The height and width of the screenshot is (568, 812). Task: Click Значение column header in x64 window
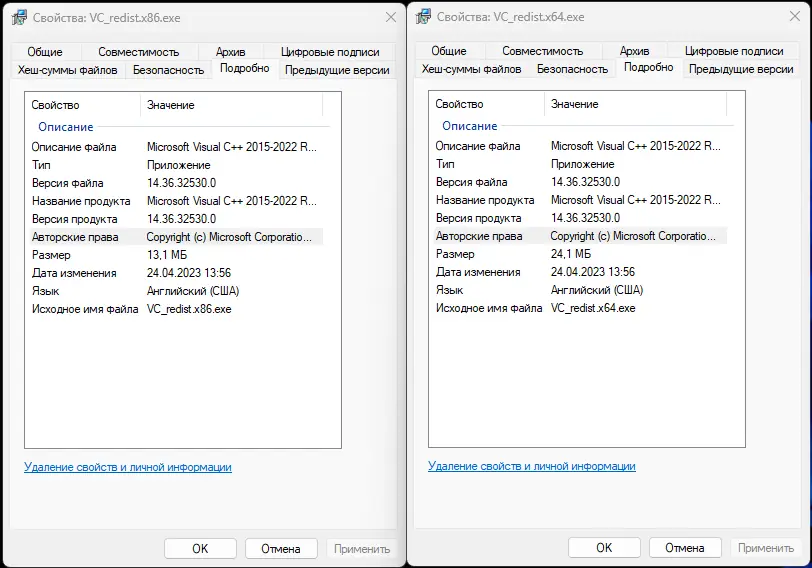point(575,104)
